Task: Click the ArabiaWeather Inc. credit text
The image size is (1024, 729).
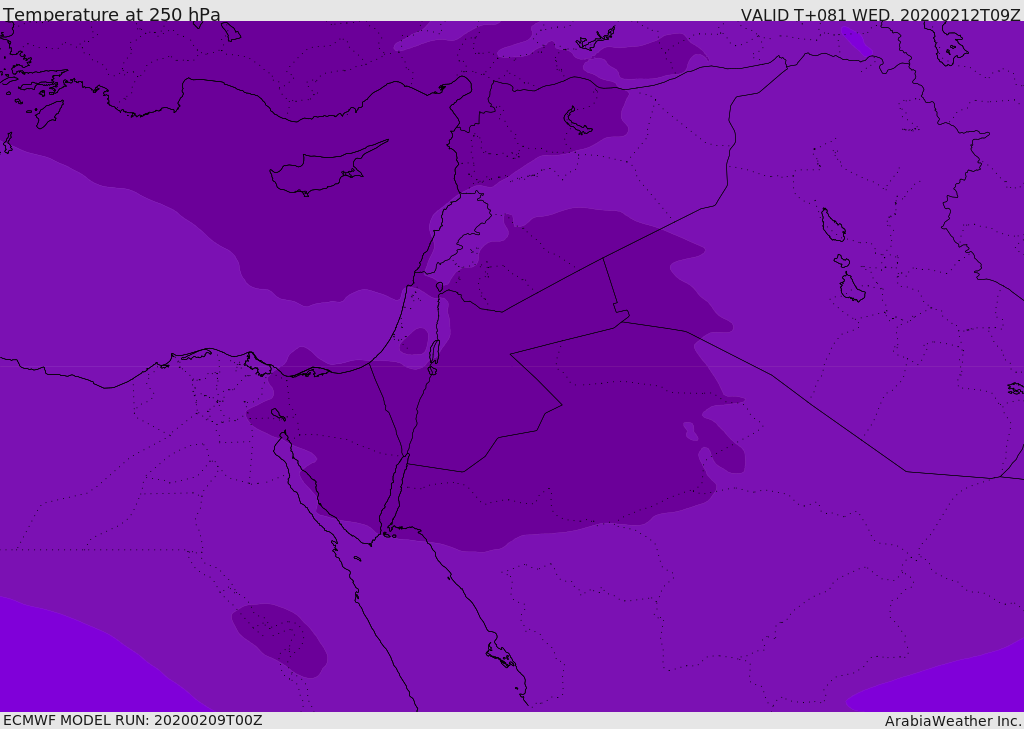Action: (x=953, y=721)
